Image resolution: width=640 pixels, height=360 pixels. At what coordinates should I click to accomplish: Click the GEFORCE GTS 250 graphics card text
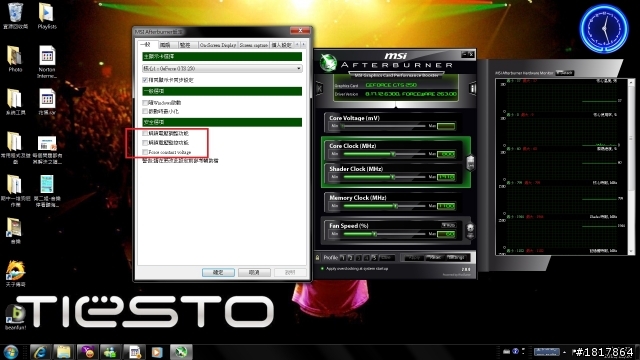(391, 85)
